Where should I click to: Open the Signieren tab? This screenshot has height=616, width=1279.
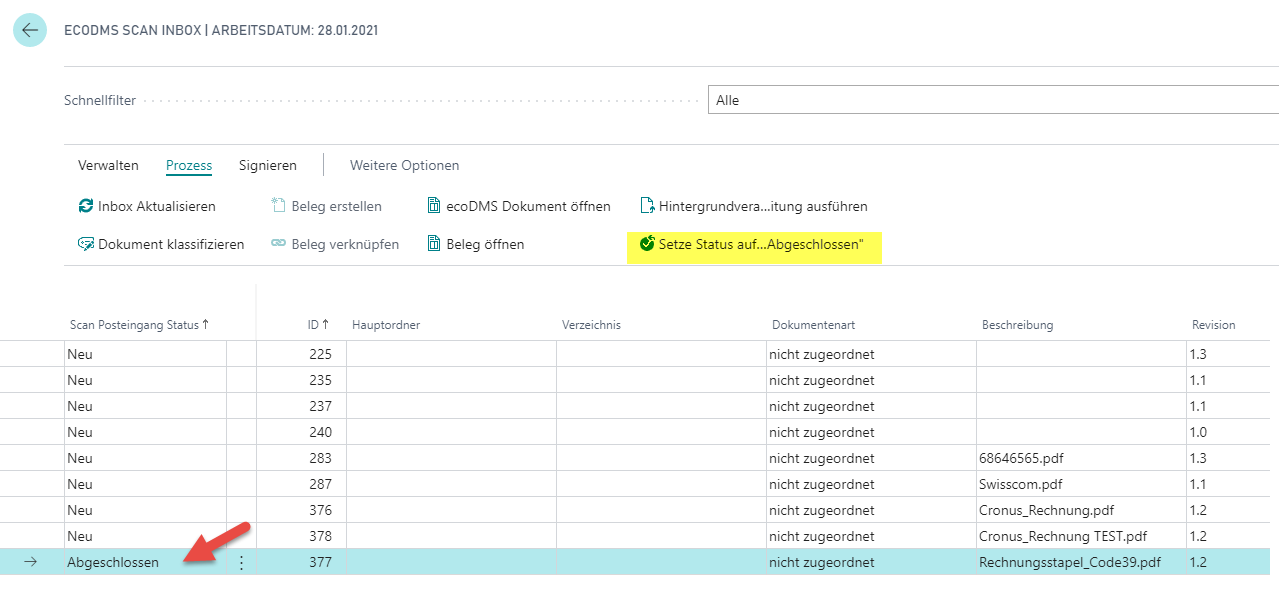268,165
